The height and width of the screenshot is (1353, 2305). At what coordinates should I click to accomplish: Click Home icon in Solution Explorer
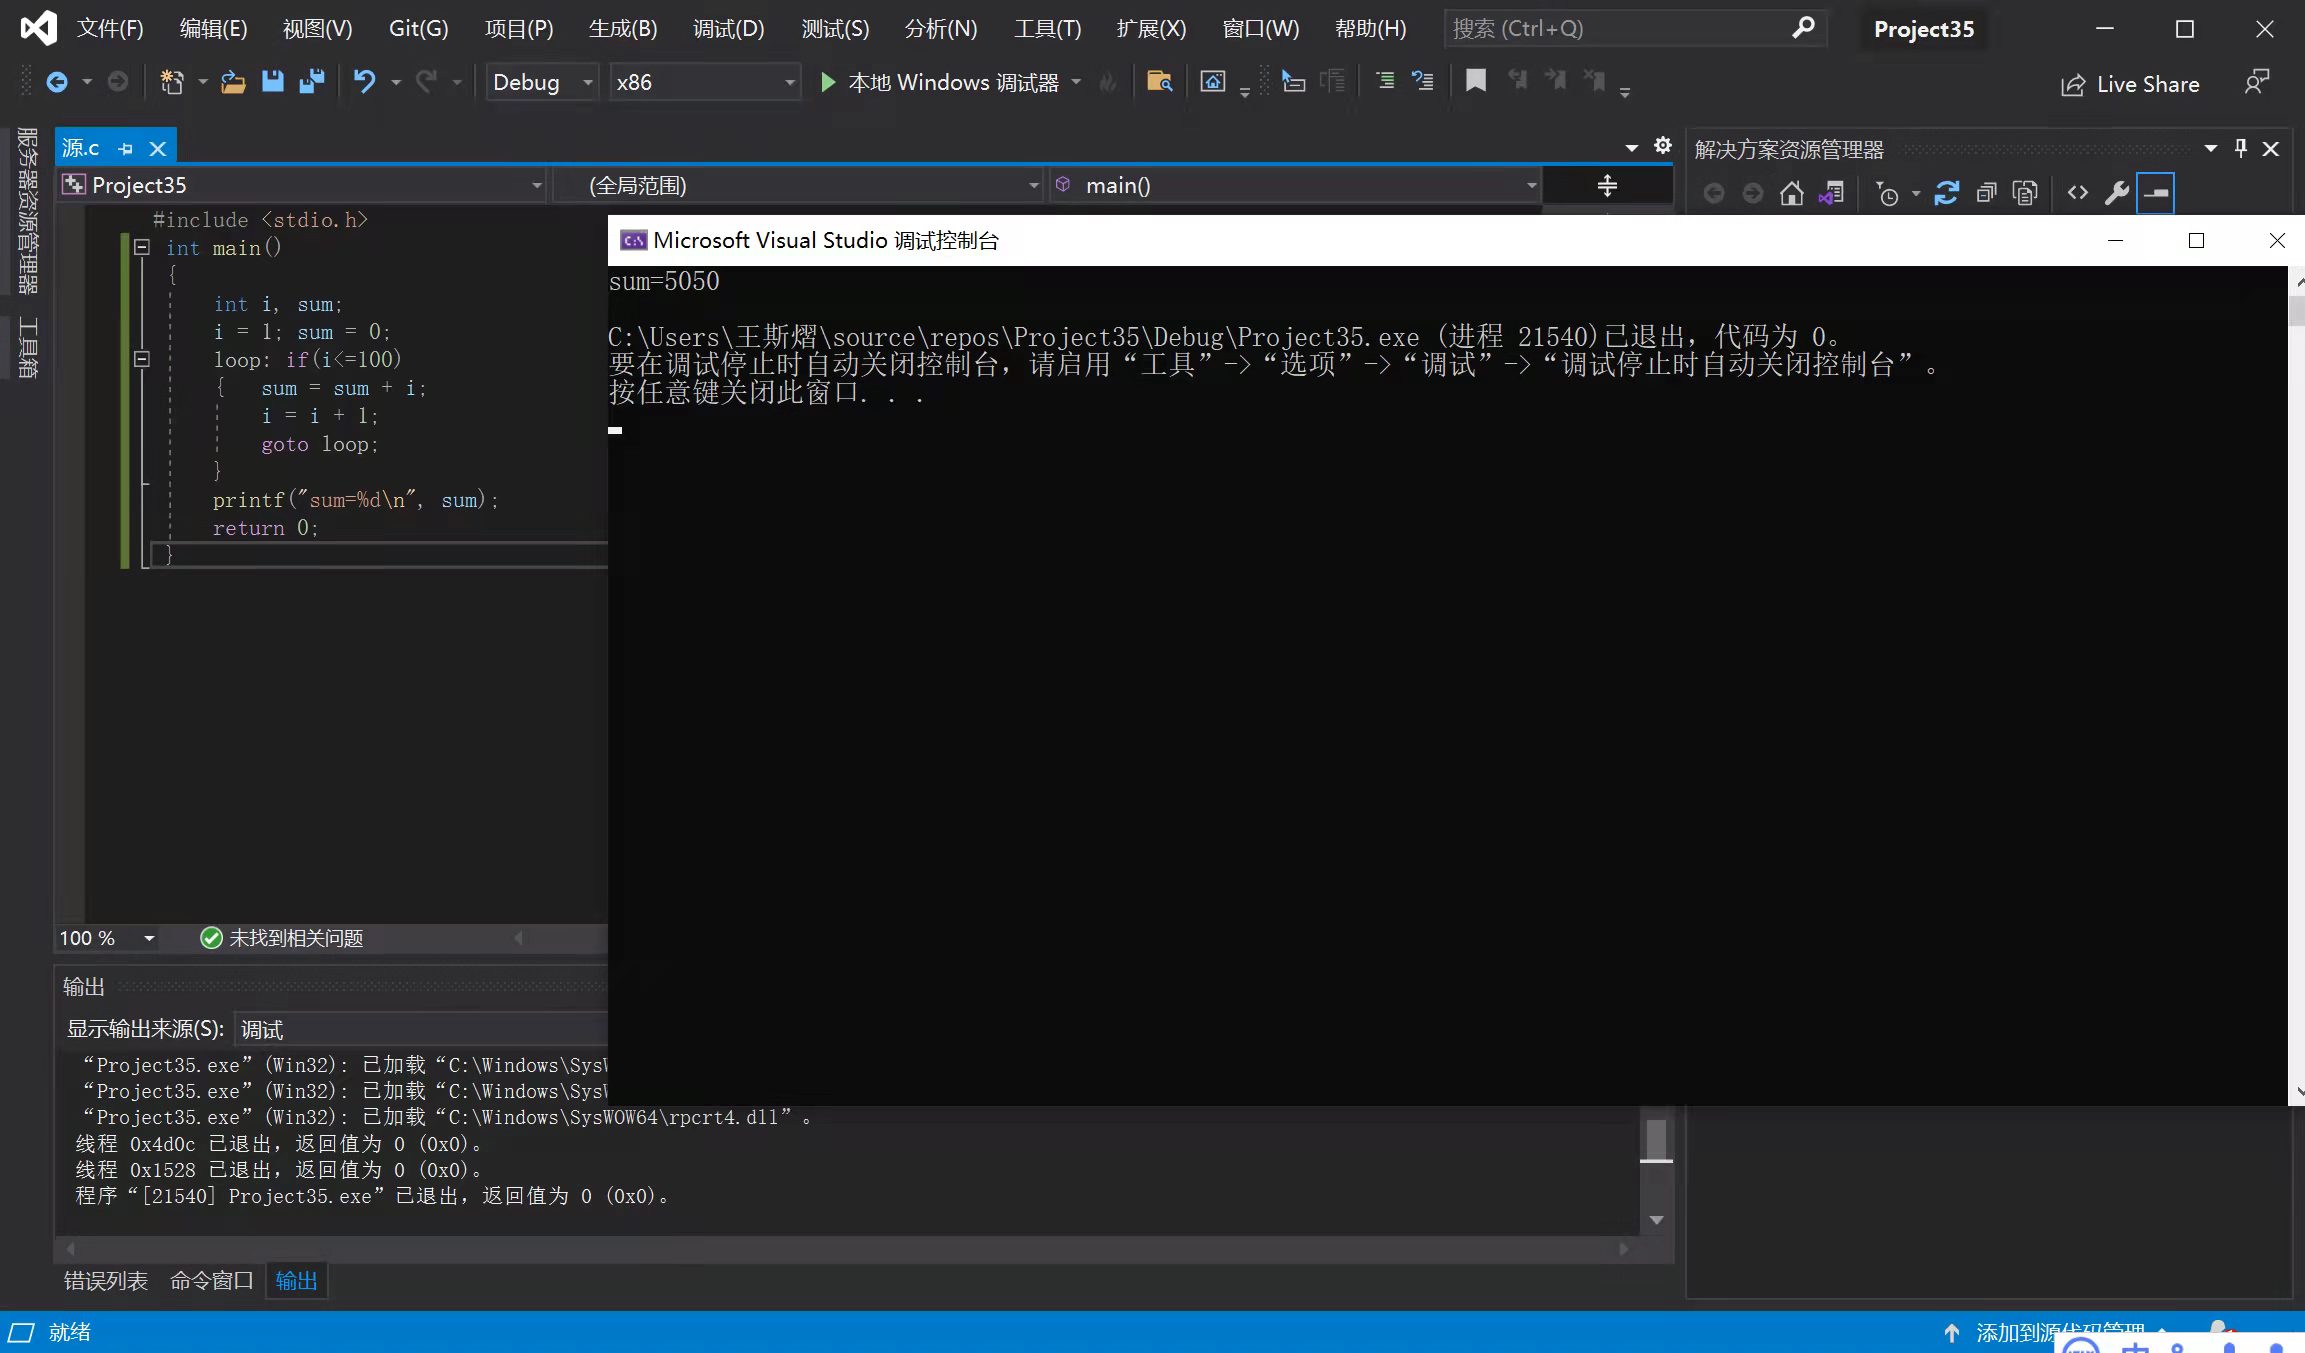point(1791,193)
